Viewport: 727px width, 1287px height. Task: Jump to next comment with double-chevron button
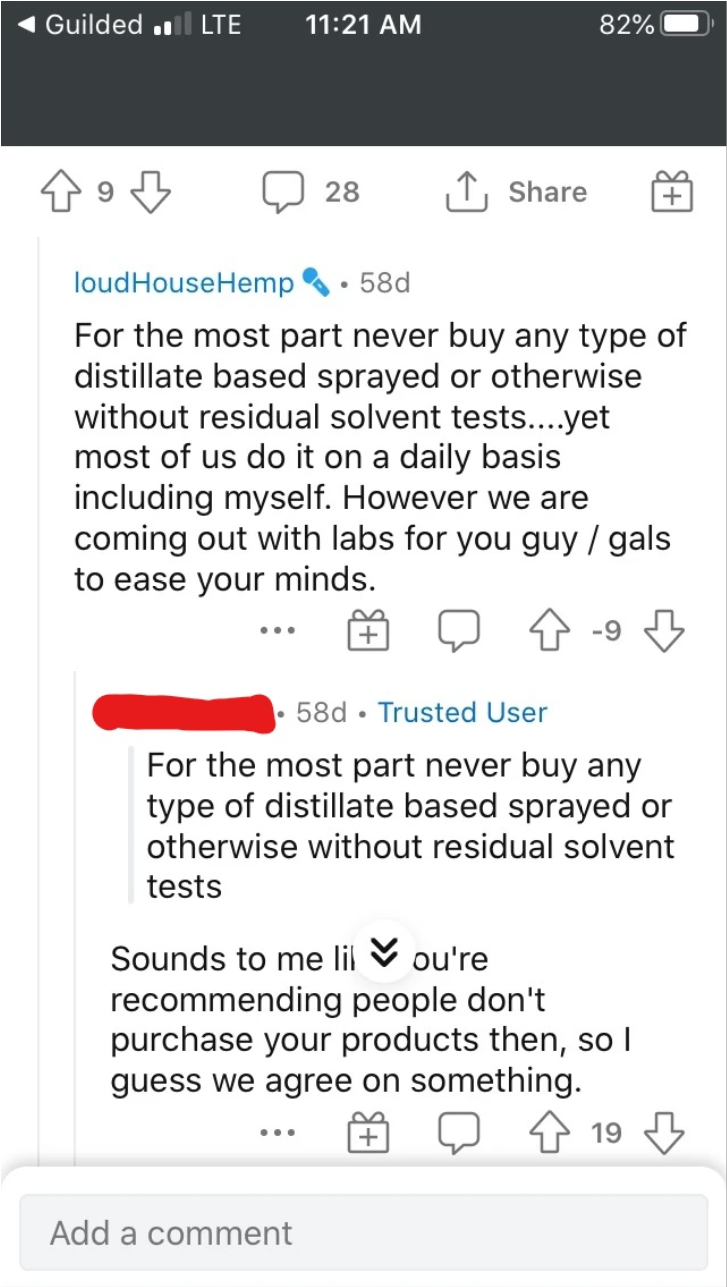coord(385,951)
